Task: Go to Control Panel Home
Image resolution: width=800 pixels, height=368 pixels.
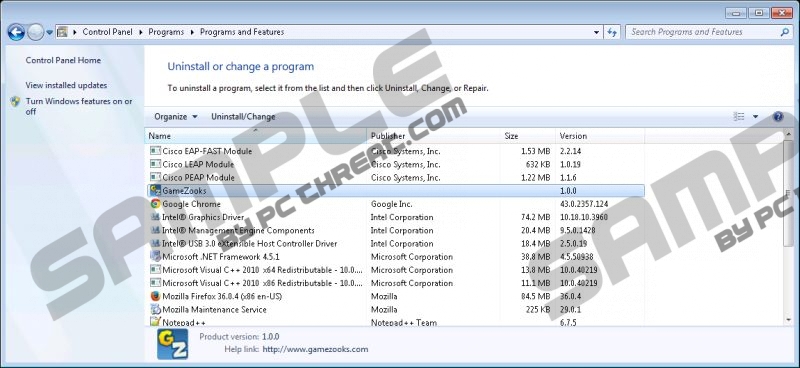Action: coord(63,60)
